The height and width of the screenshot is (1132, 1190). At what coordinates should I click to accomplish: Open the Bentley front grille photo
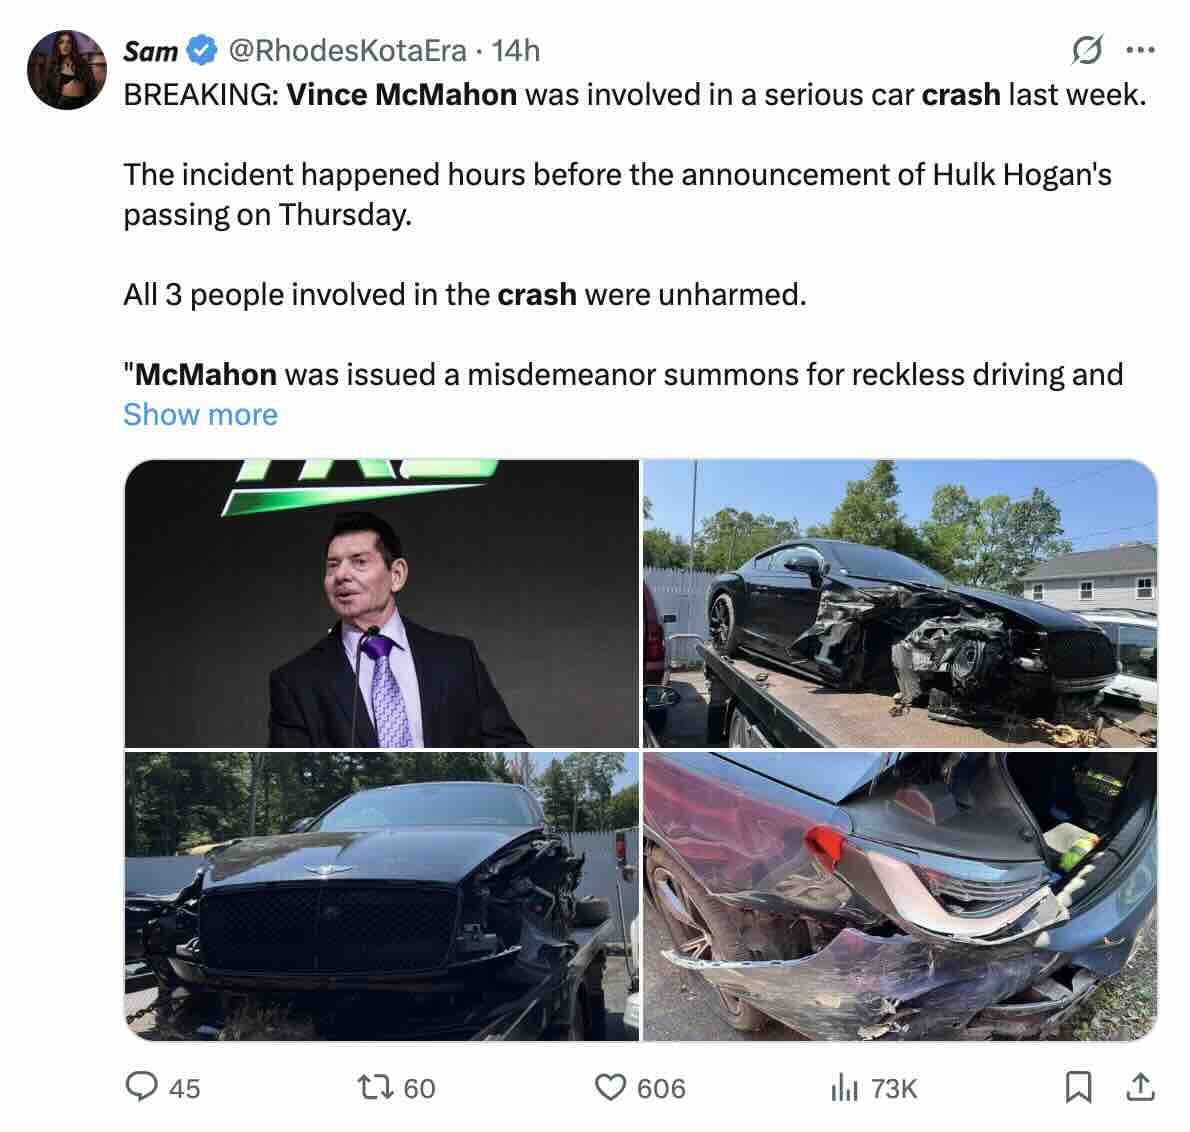click(x=381, y=896)
